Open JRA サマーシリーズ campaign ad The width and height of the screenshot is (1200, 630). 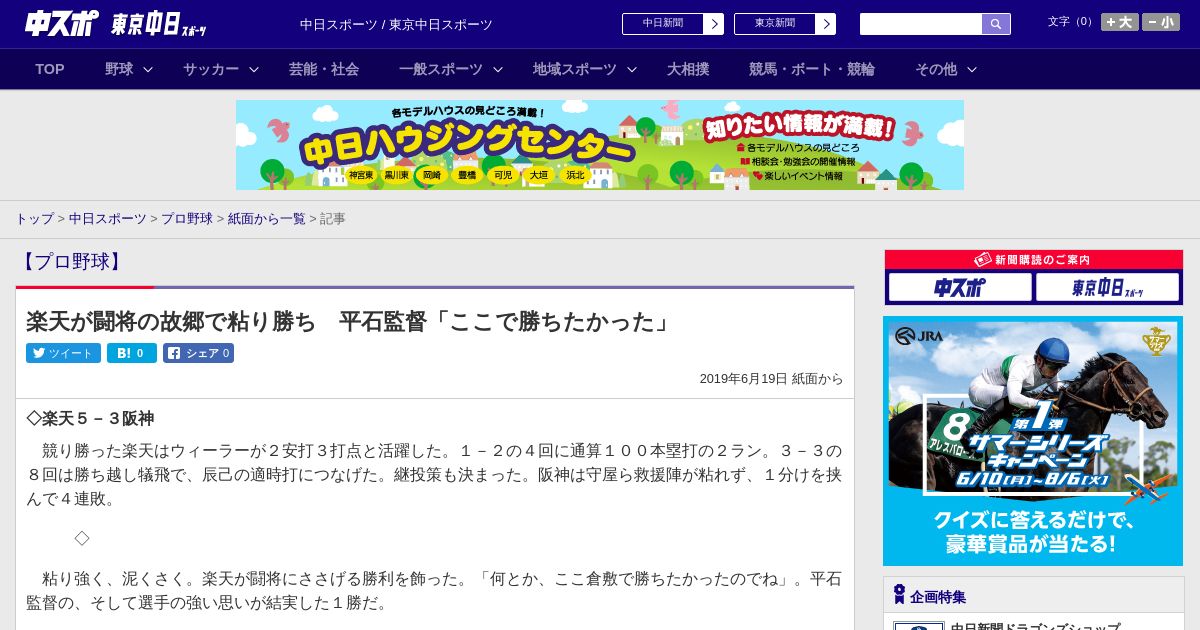point(1033,441)
